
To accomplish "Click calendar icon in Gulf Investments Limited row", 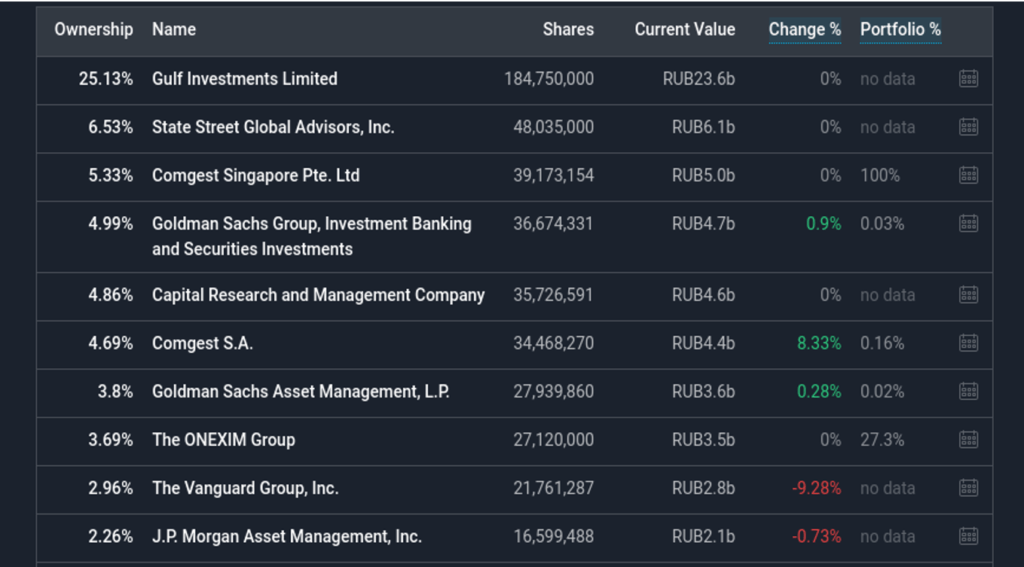I will point(967,79).
